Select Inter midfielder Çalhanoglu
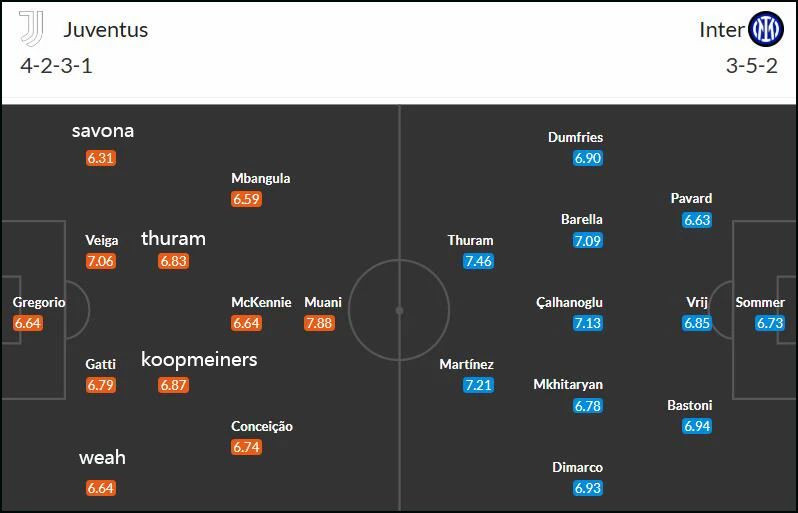The width and height of the screenshot is (798, 513). [569, 302]
